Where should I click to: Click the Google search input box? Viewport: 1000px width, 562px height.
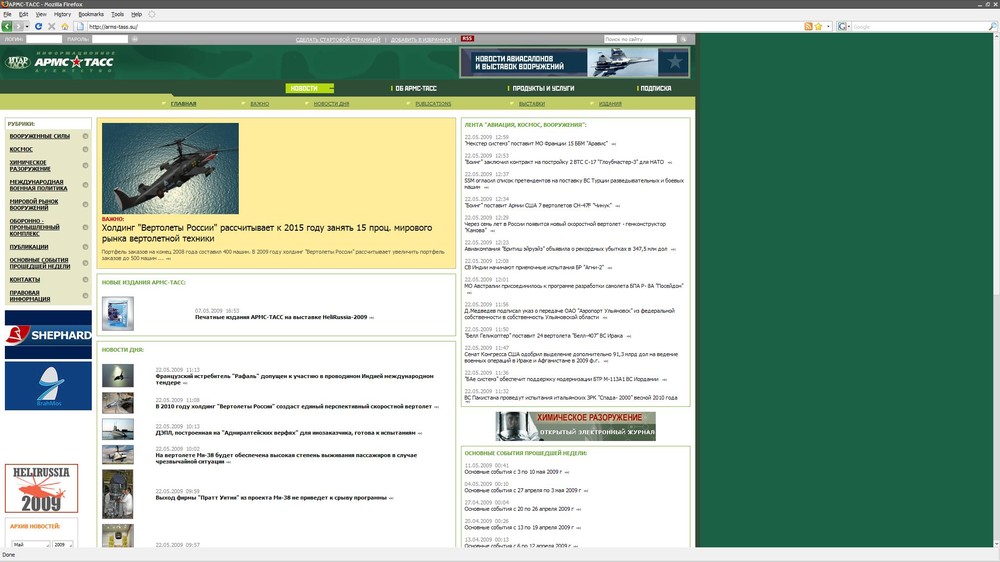(920, 26)
